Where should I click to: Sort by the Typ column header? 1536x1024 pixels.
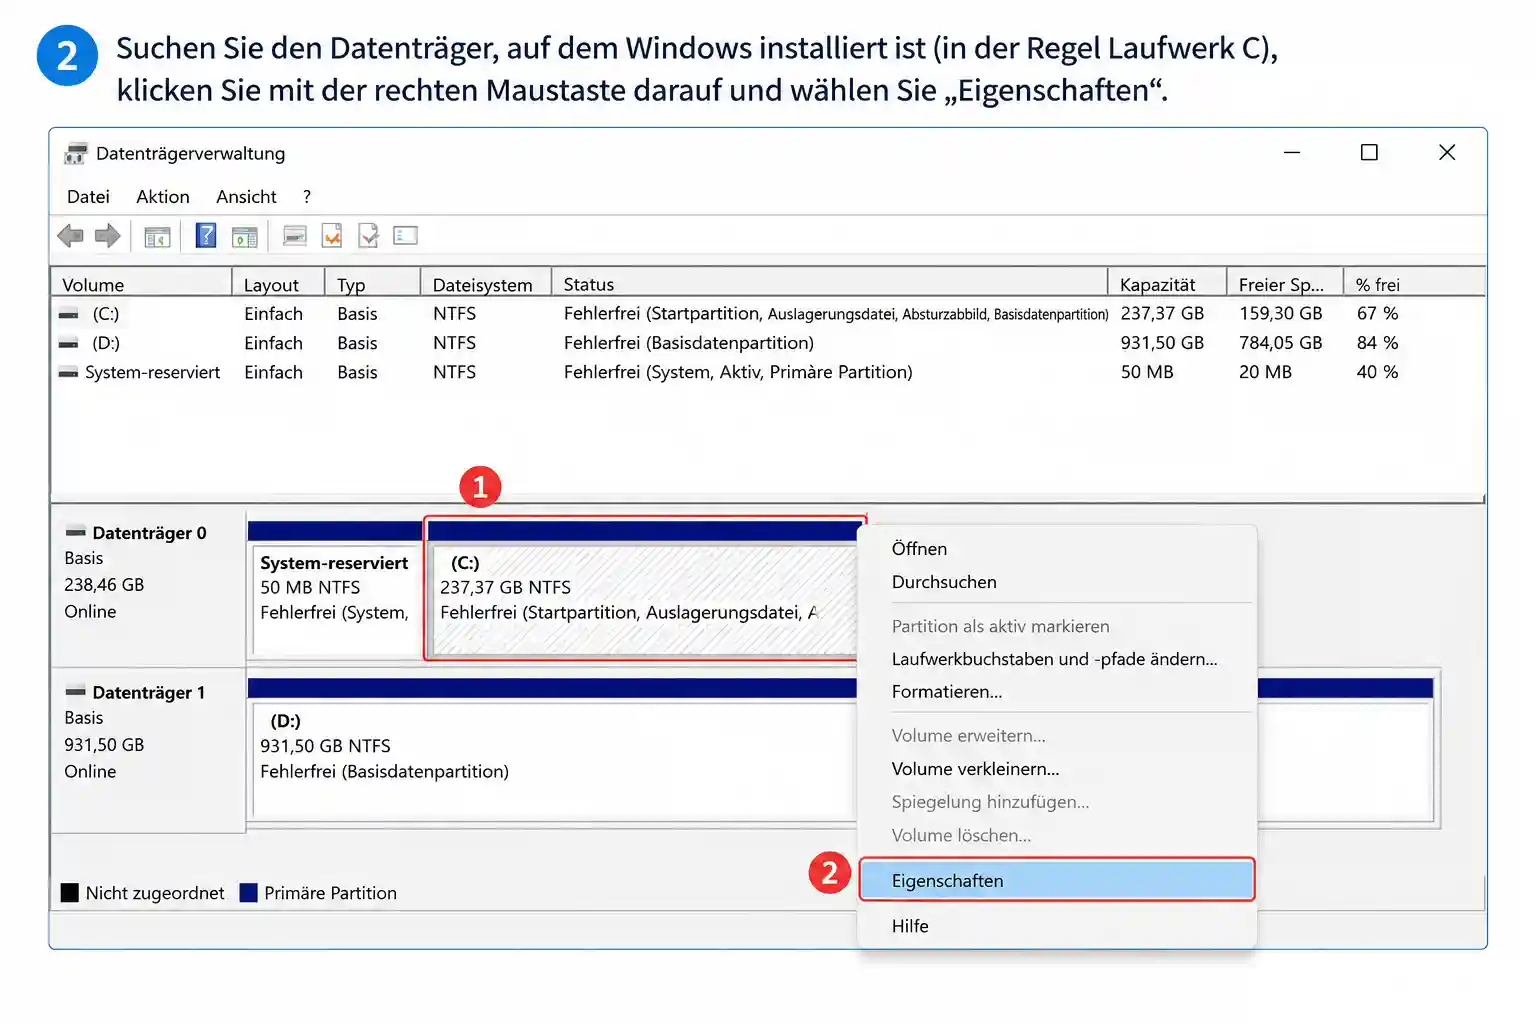[x=372, y=285]
